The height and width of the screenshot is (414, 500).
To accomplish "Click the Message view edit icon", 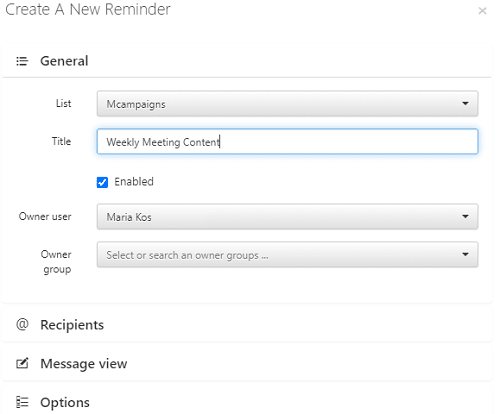I will (x=22, y=363).
